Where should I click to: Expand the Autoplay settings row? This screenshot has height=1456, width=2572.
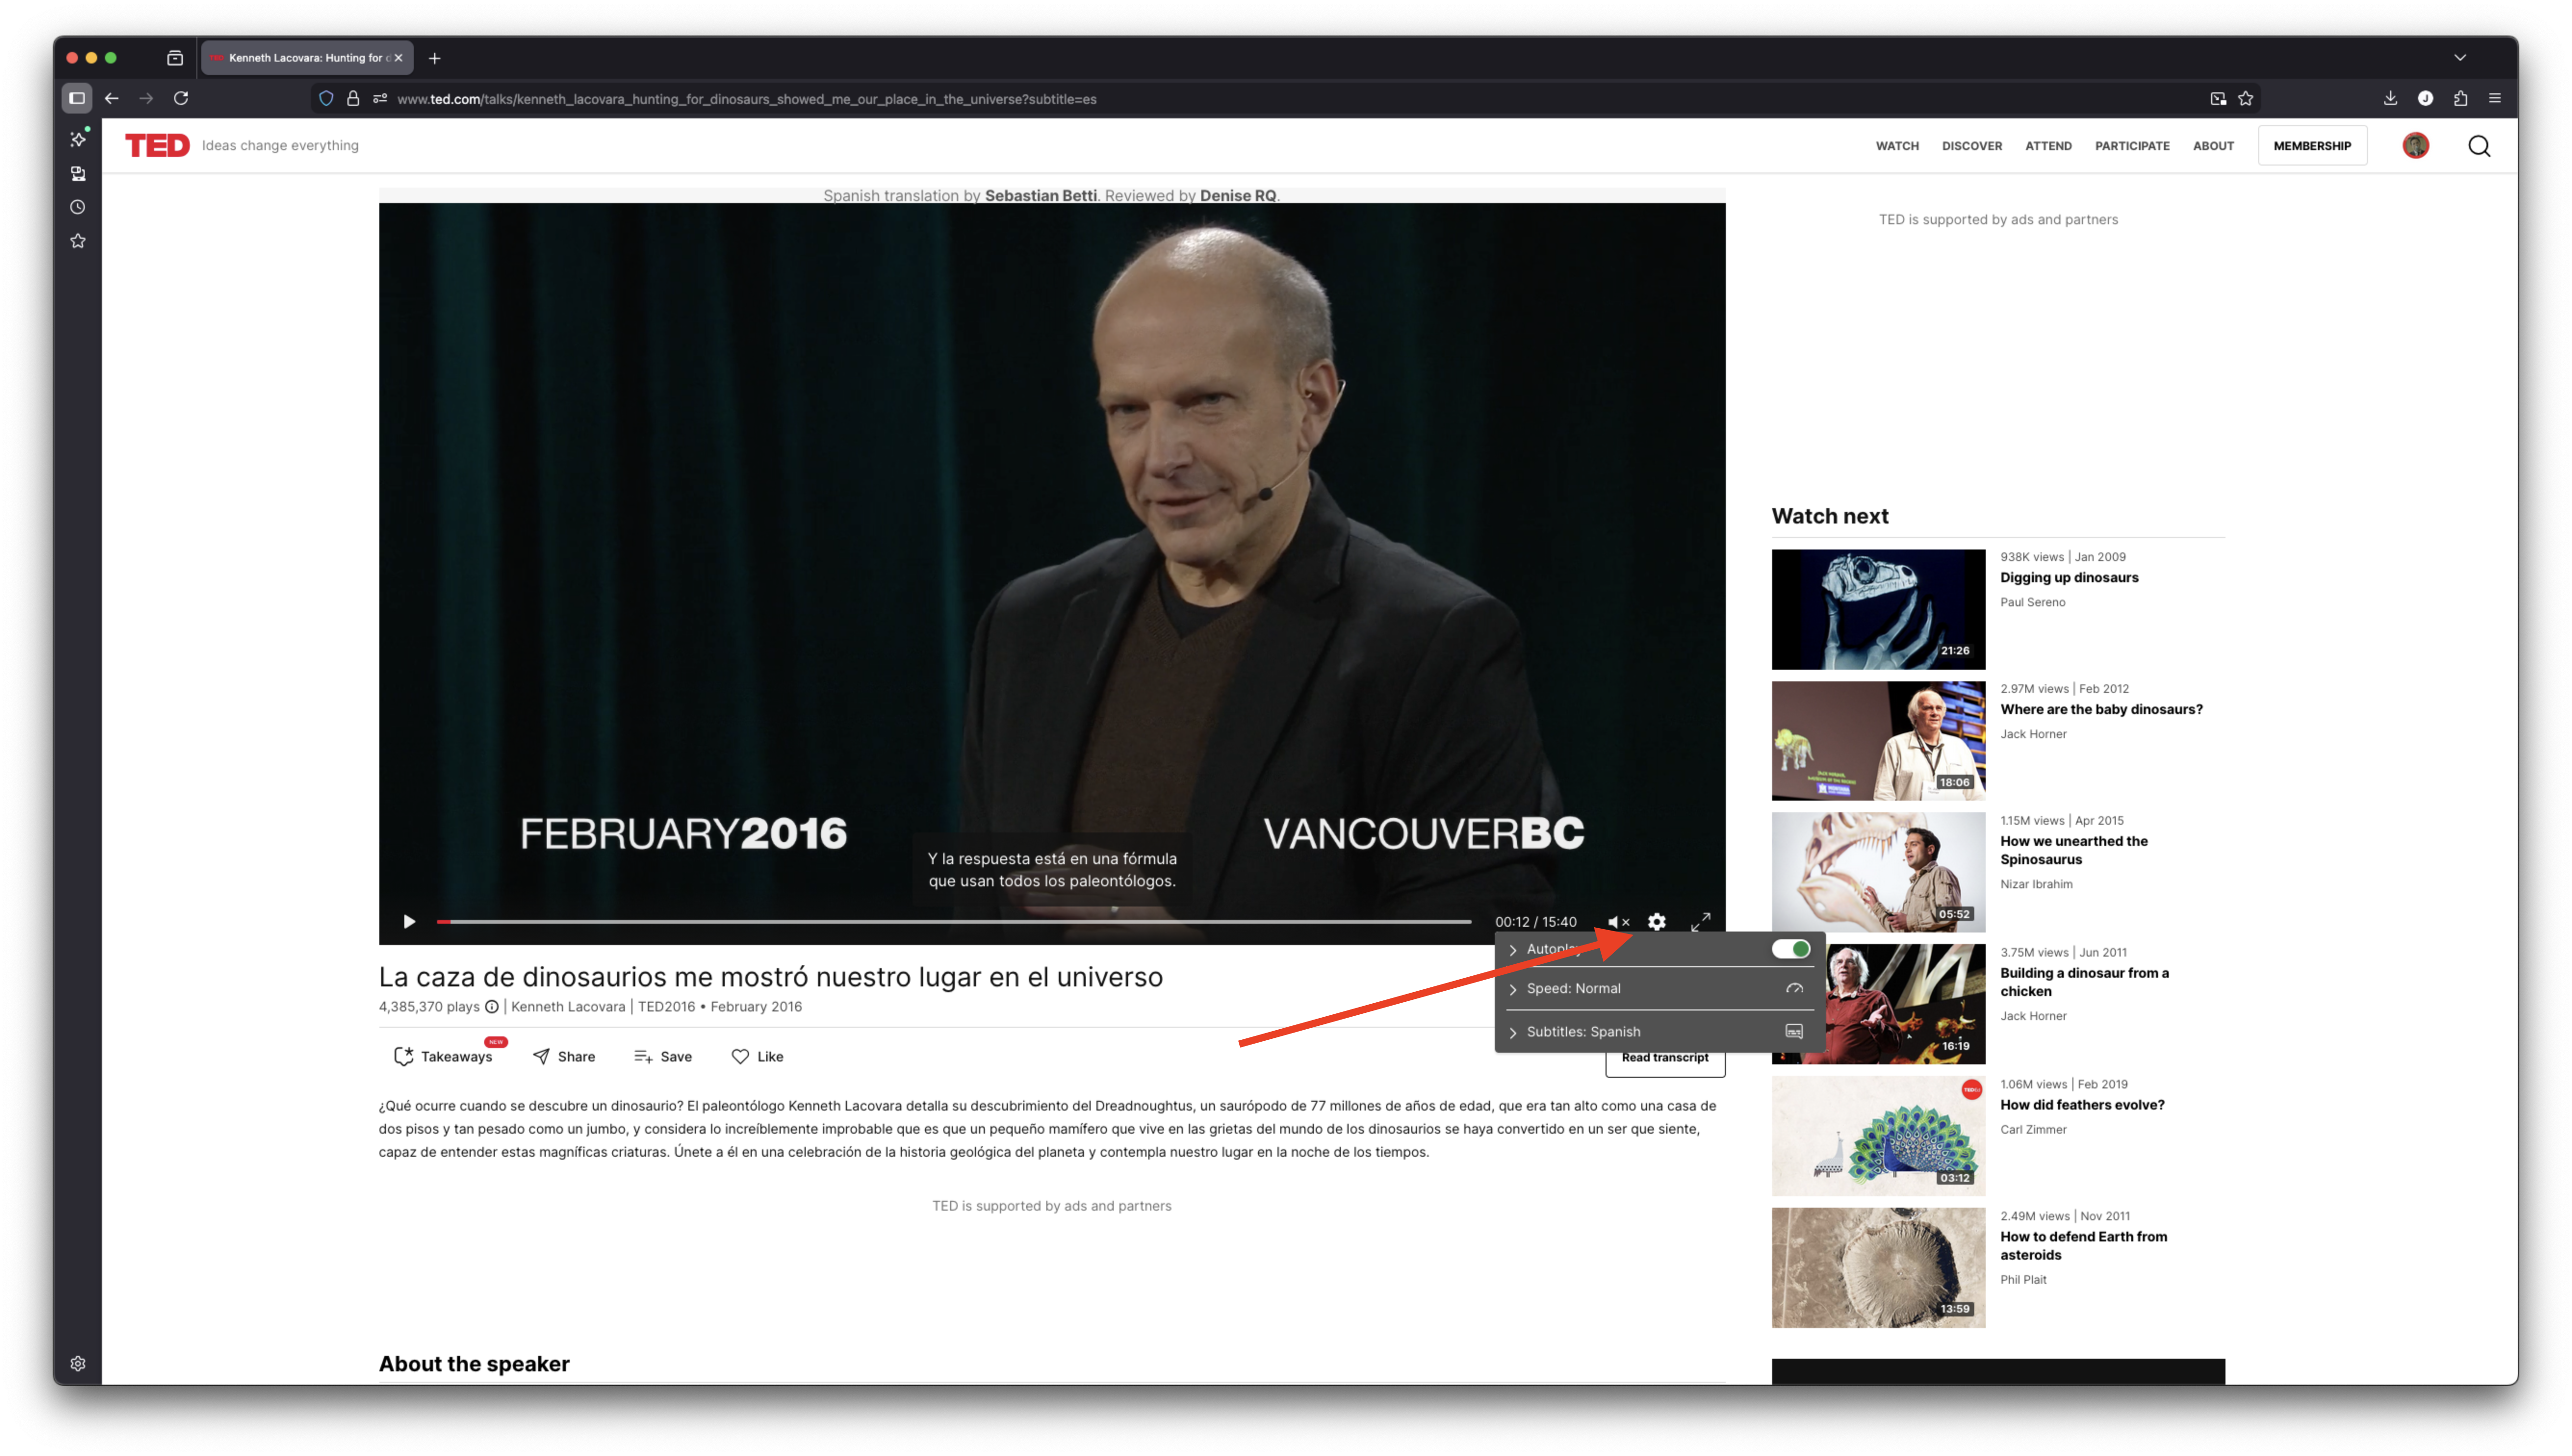[x=1513, y=950]
